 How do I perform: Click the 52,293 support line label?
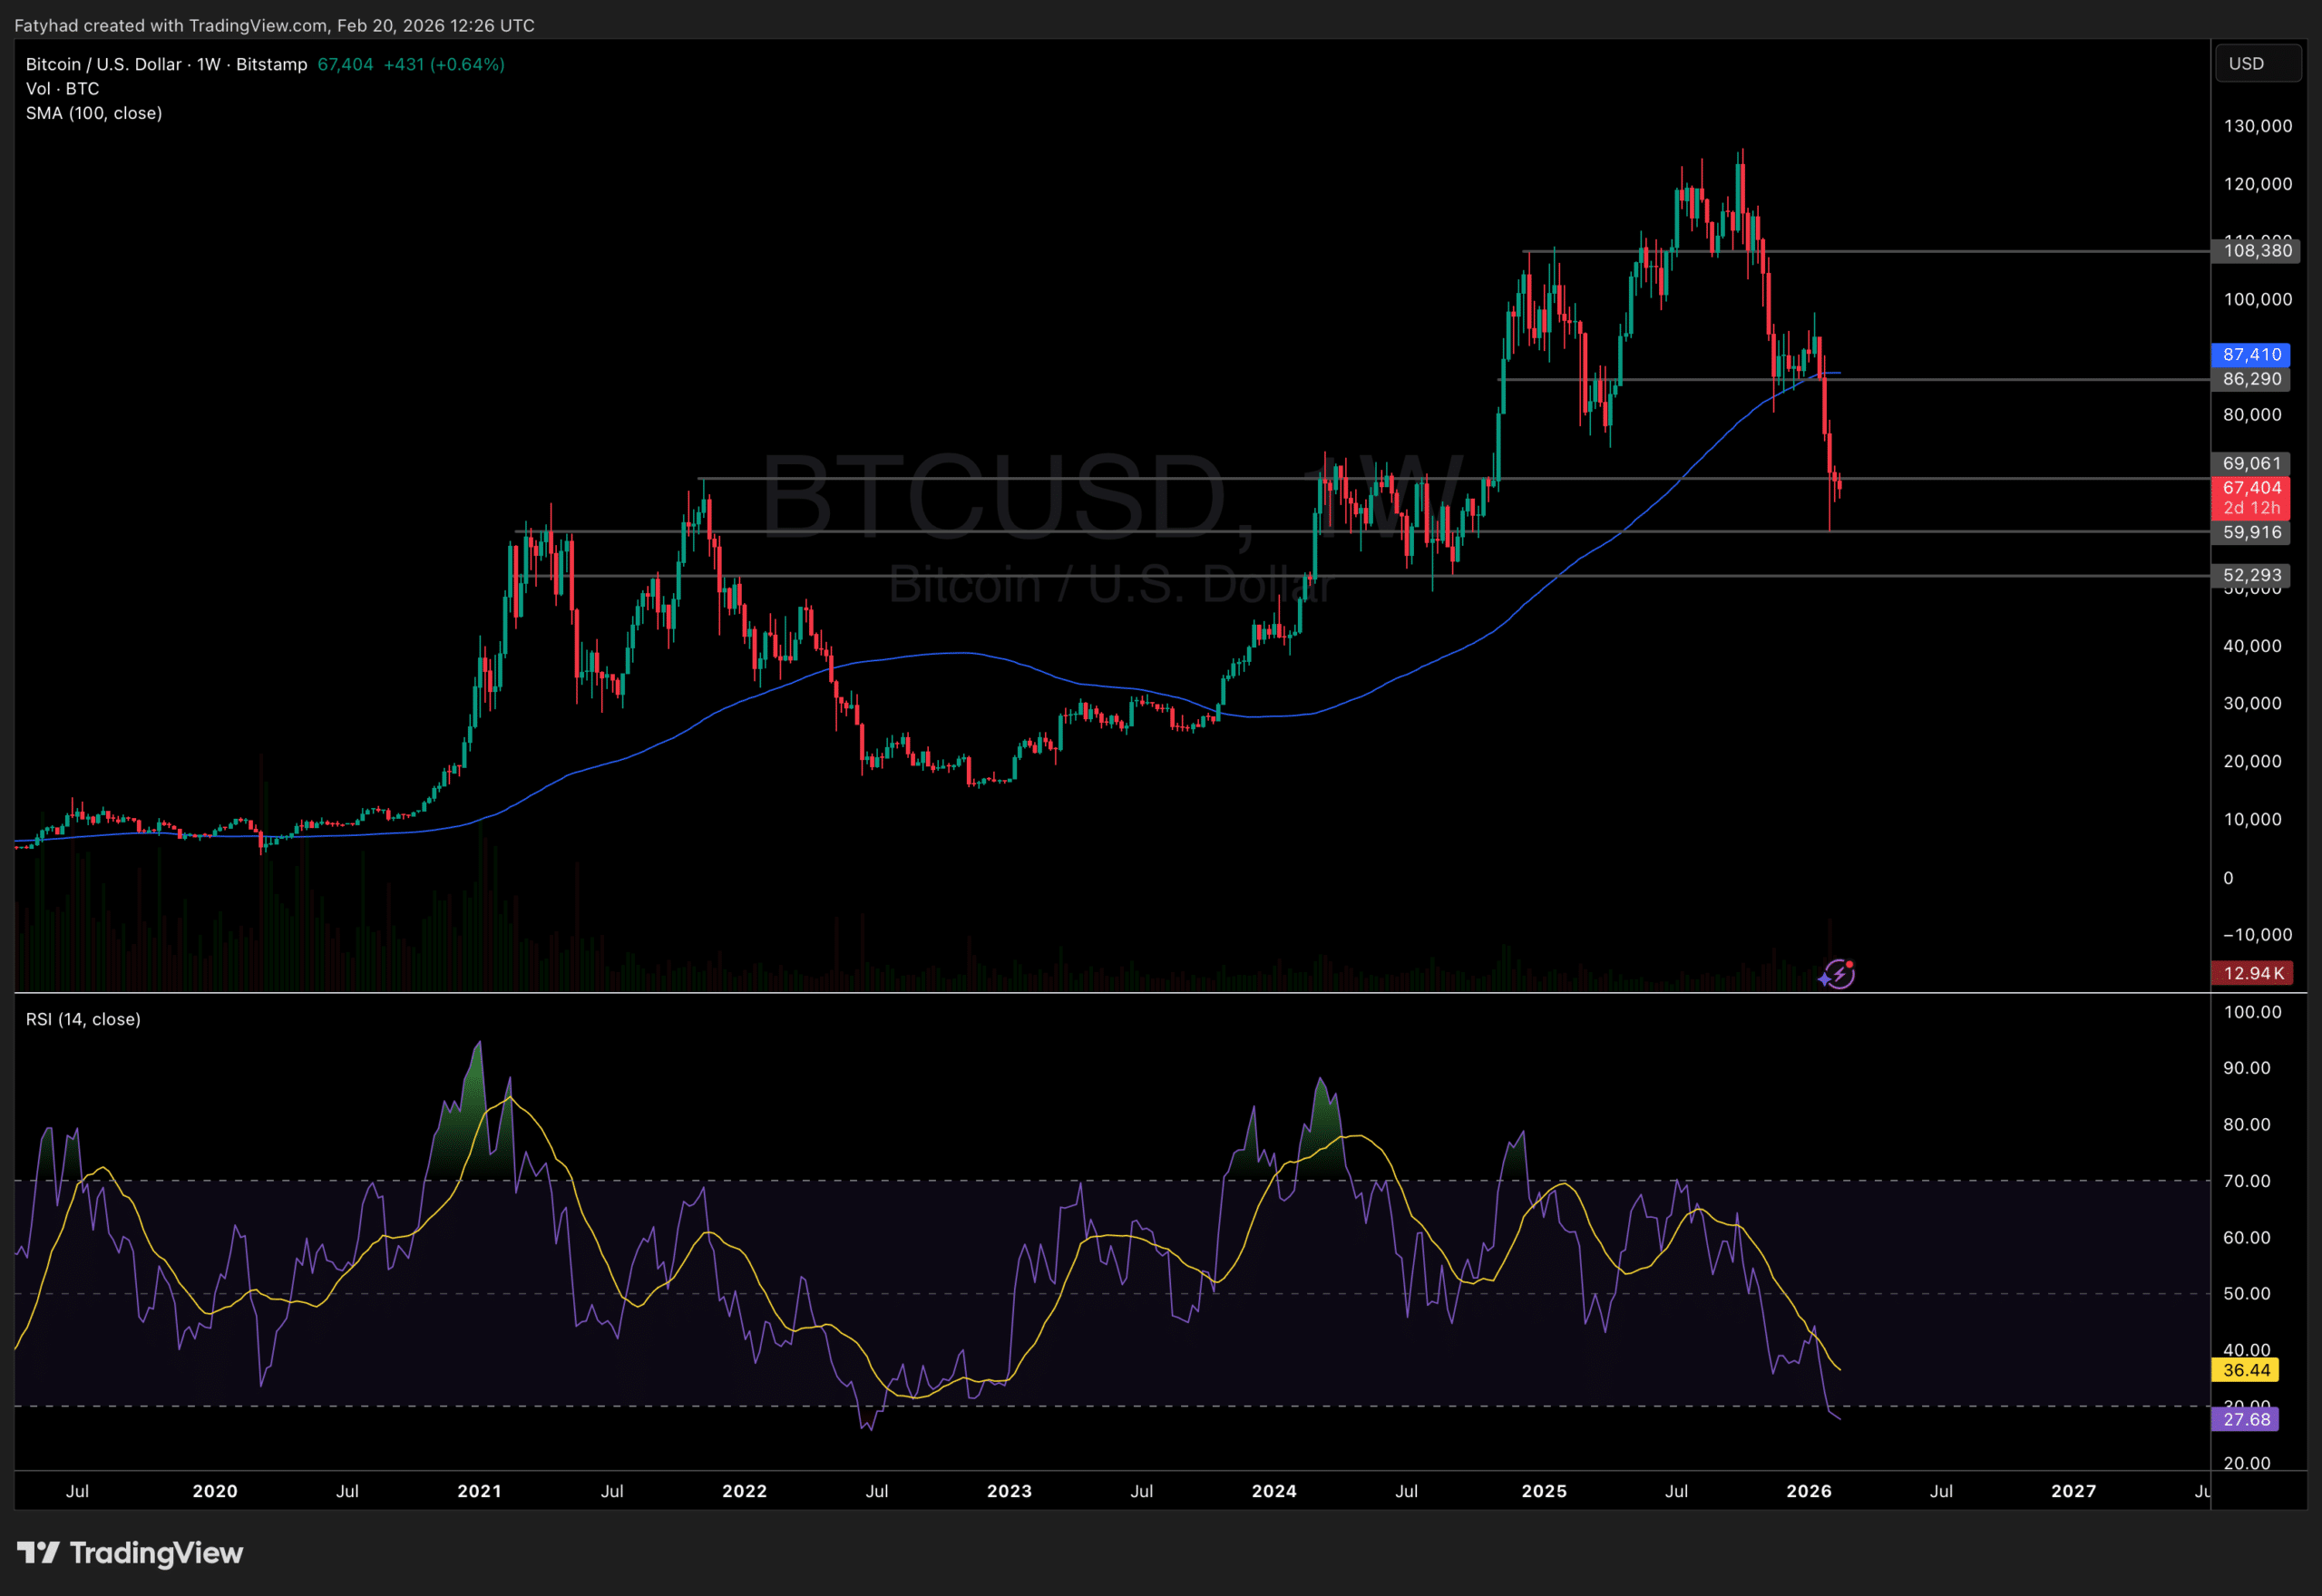click(x=2253, y=575)
